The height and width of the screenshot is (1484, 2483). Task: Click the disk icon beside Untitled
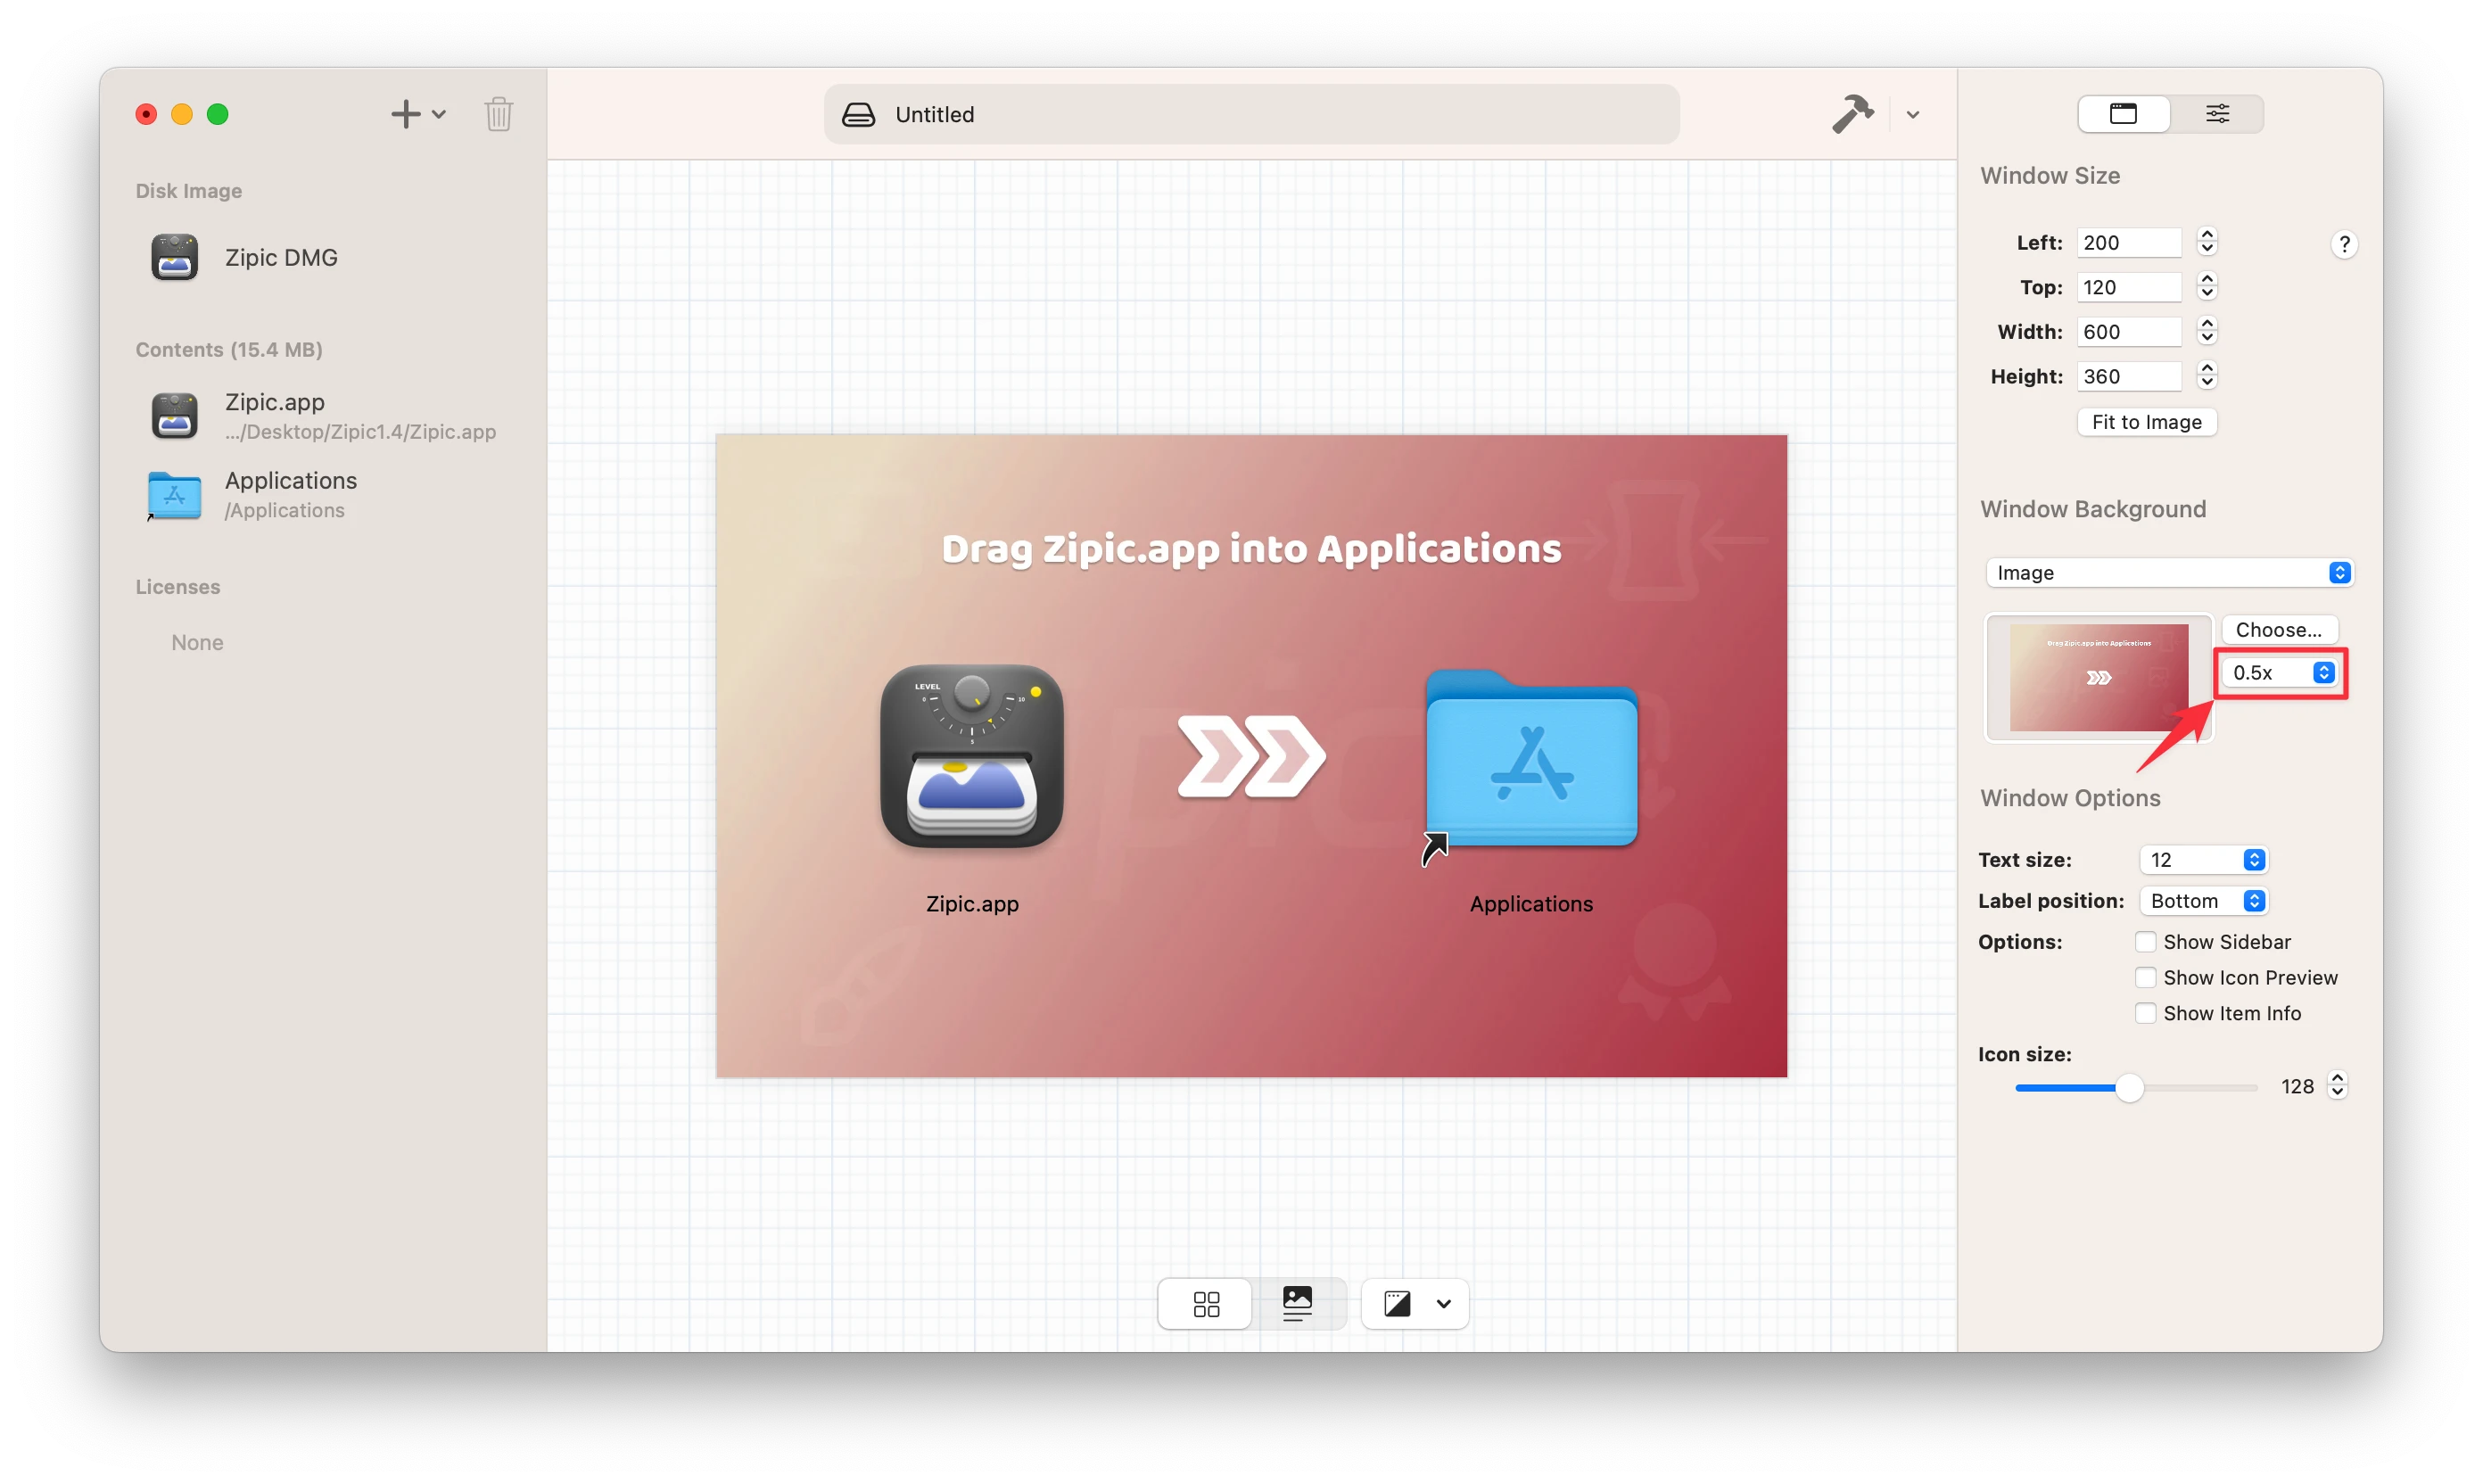pos(858,114)
